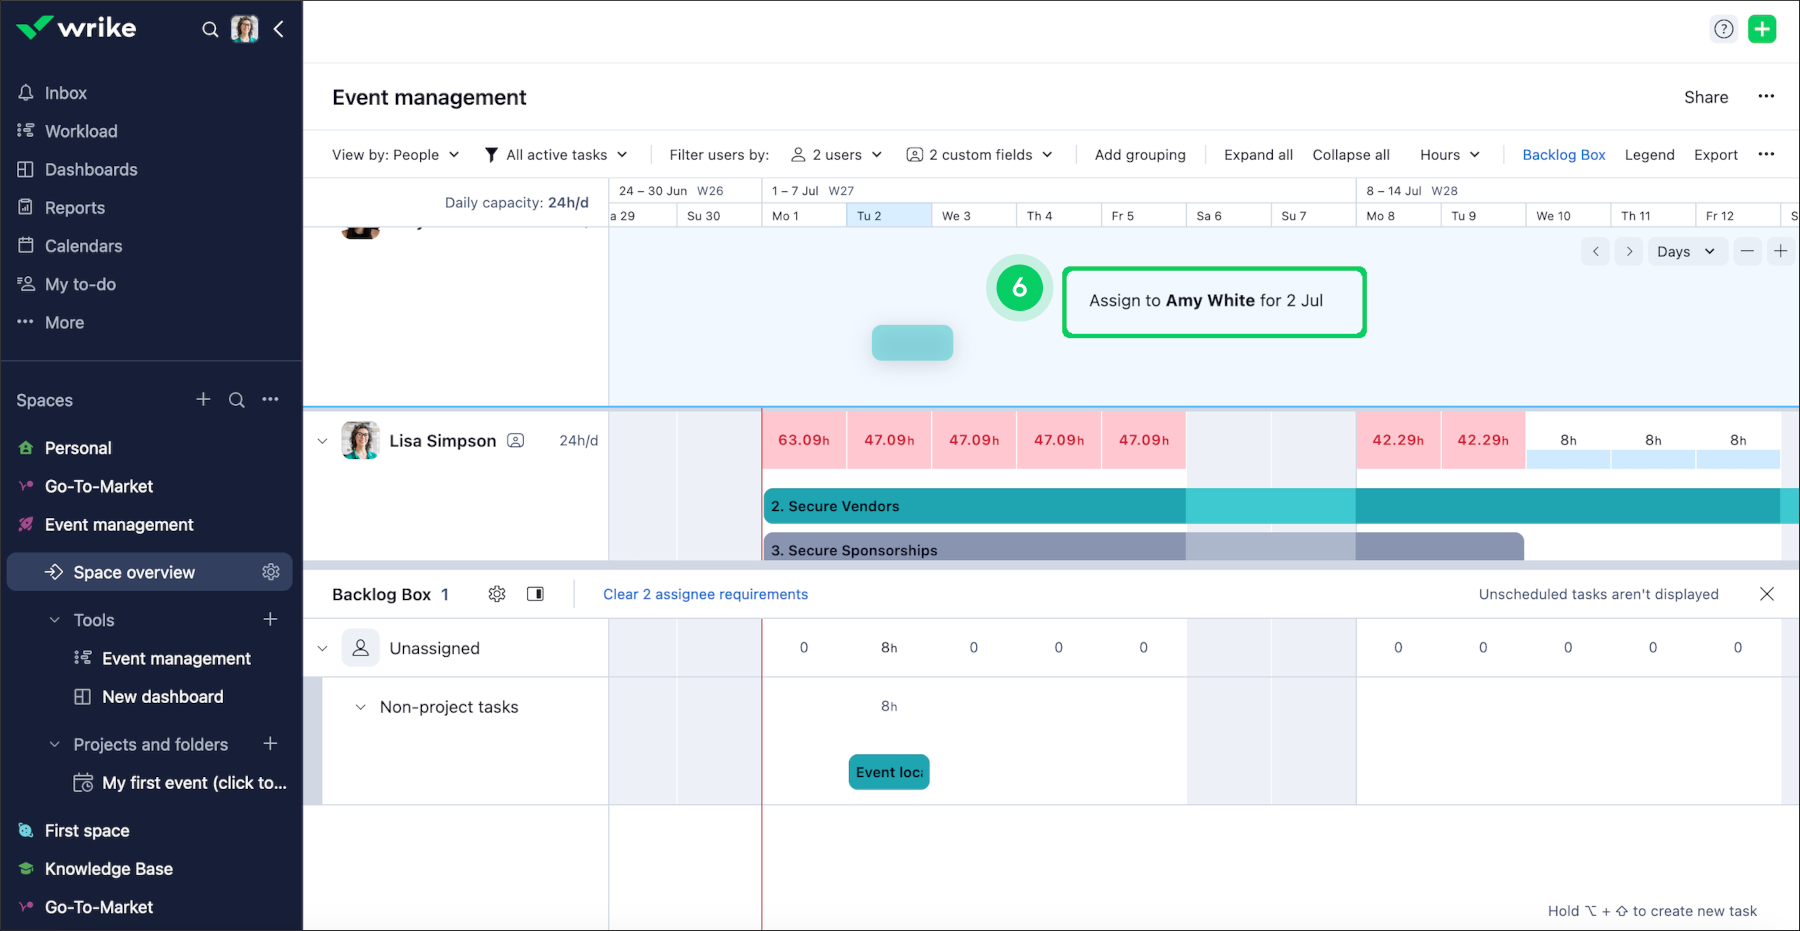
Task: Click the Lisa Simpson user card icon
Action: 516,441
